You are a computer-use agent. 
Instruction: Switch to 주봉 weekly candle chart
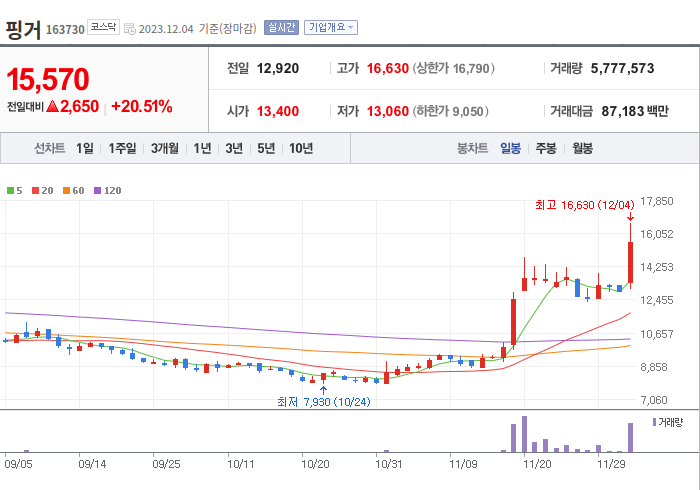pyautogui.click(x=546, y=148)
